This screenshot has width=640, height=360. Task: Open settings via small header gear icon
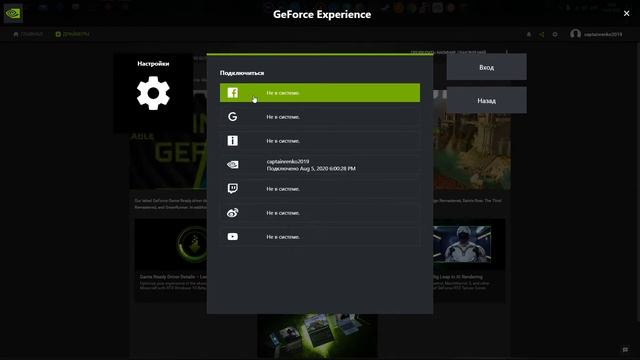tap(555, 35)
